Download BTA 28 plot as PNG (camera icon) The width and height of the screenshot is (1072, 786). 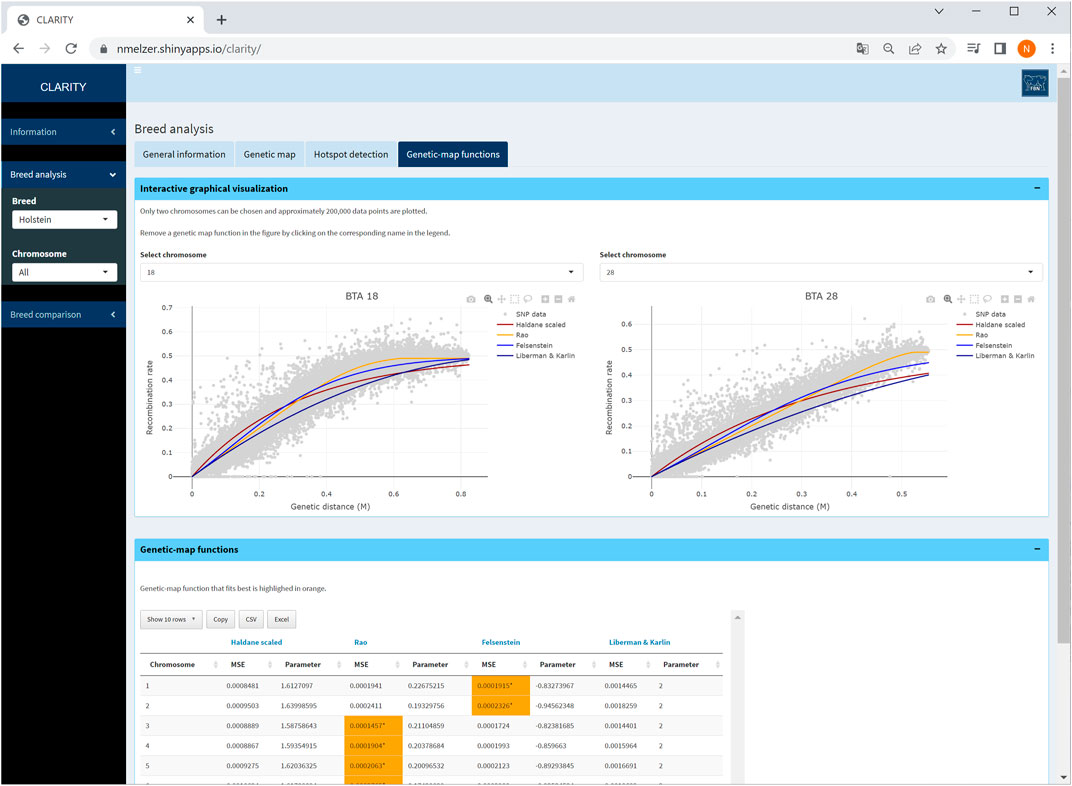930,299
